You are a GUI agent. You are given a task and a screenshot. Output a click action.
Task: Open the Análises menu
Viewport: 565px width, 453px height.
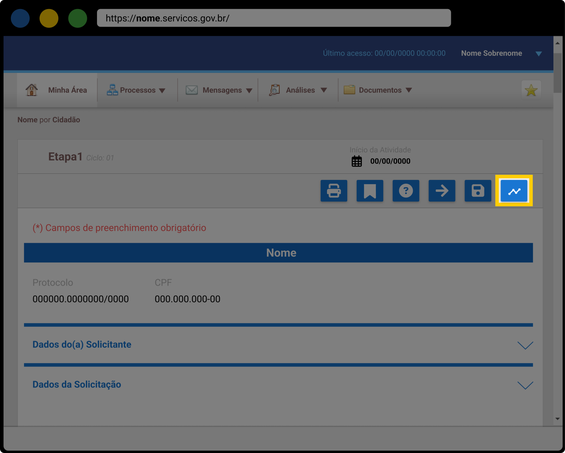coord(298,90)
